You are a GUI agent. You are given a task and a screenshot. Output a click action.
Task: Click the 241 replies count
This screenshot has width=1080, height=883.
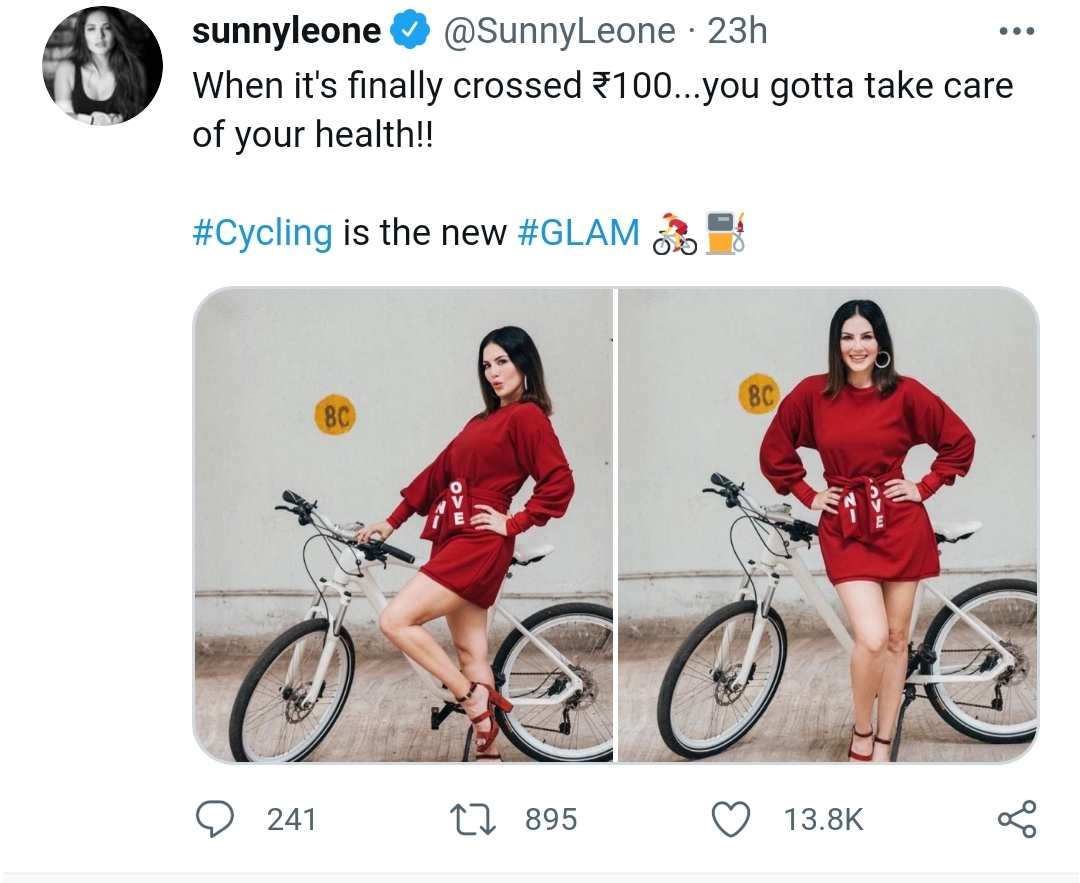tap(291, 820)
